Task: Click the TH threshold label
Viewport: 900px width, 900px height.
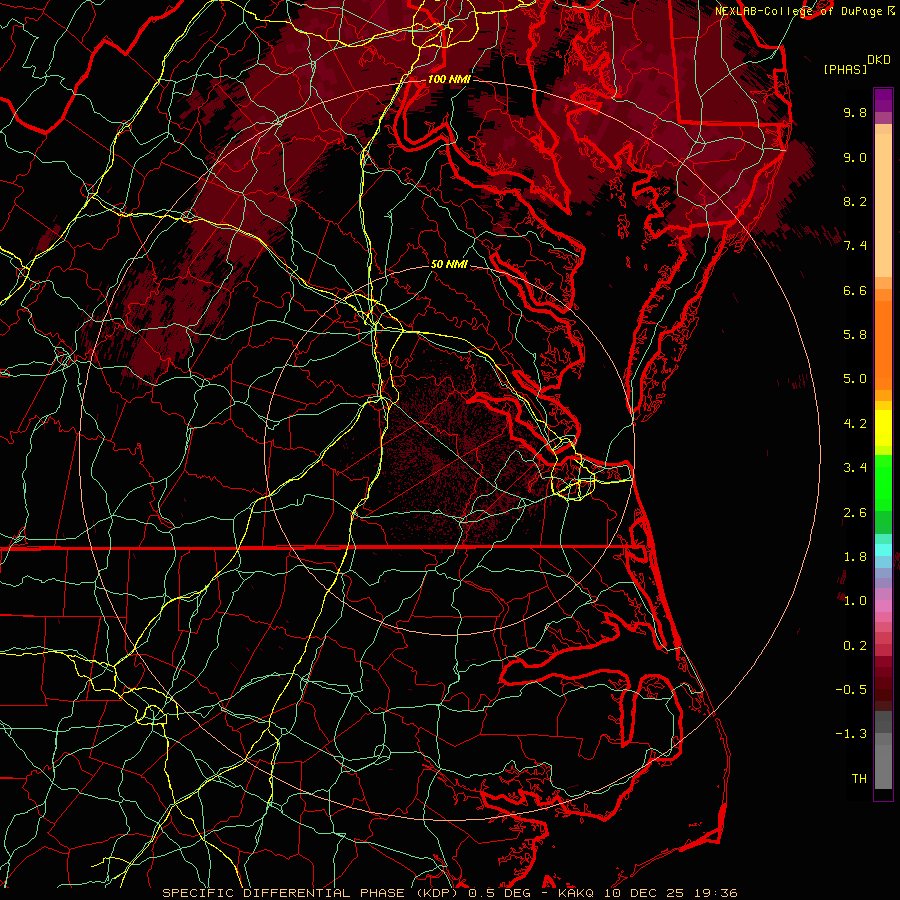Action: click(x=859, y=779)
